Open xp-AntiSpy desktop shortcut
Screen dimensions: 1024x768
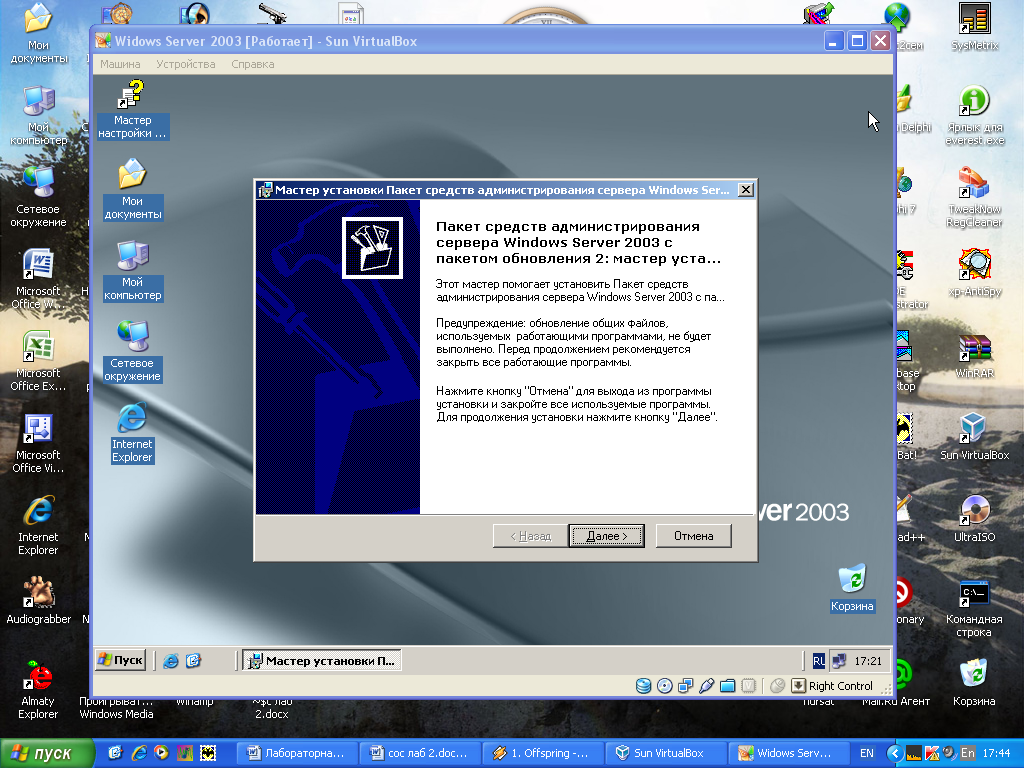[x=974, y=273]
